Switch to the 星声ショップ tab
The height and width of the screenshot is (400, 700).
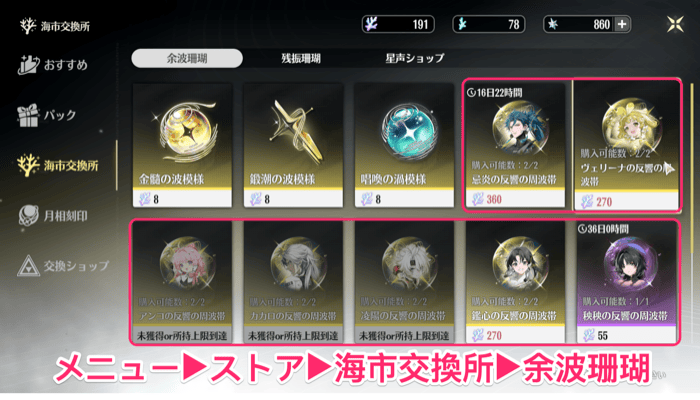[x=414, y=58]
